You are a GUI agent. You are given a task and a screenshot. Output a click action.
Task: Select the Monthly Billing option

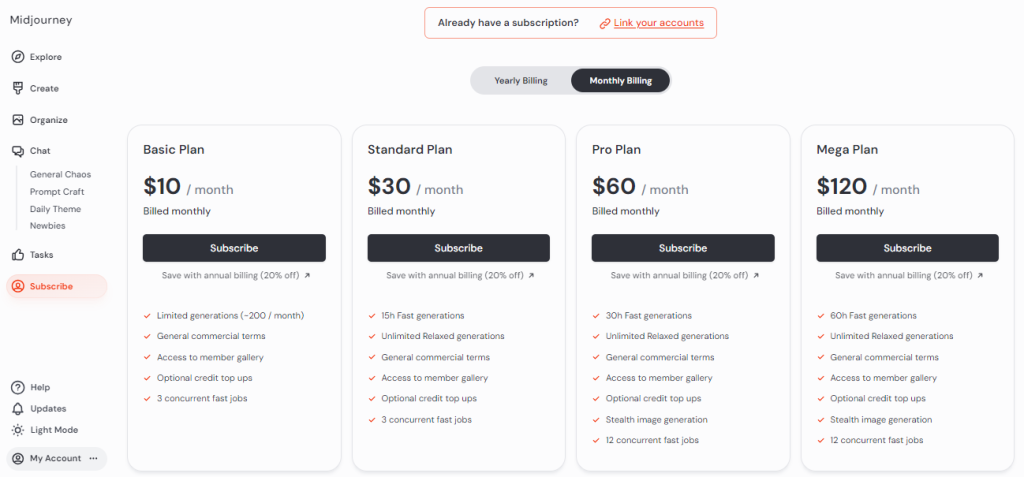pyautogui.click(x=620, y=81)
